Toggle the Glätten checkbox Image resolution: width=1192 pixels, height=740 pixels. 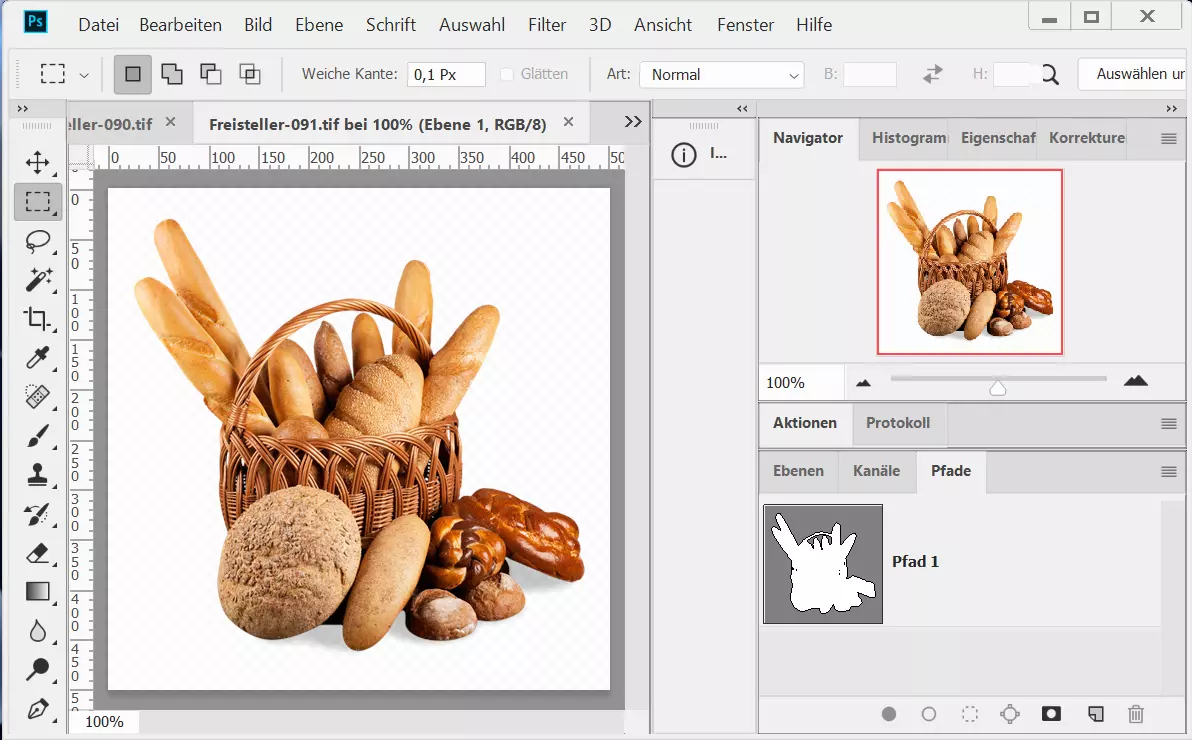507,74
